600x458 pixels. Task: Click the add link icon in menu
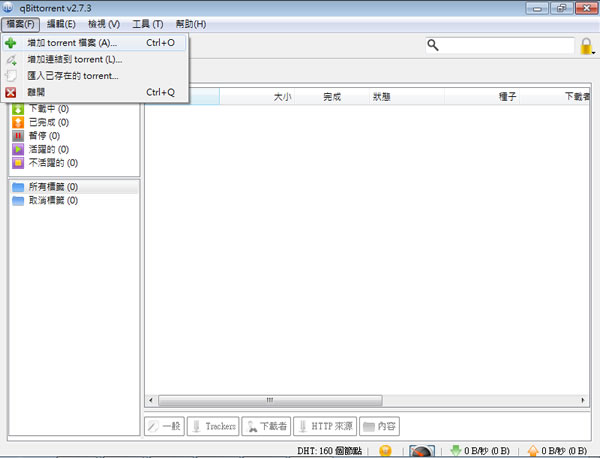pyautogui.click(x=11, y=60)
